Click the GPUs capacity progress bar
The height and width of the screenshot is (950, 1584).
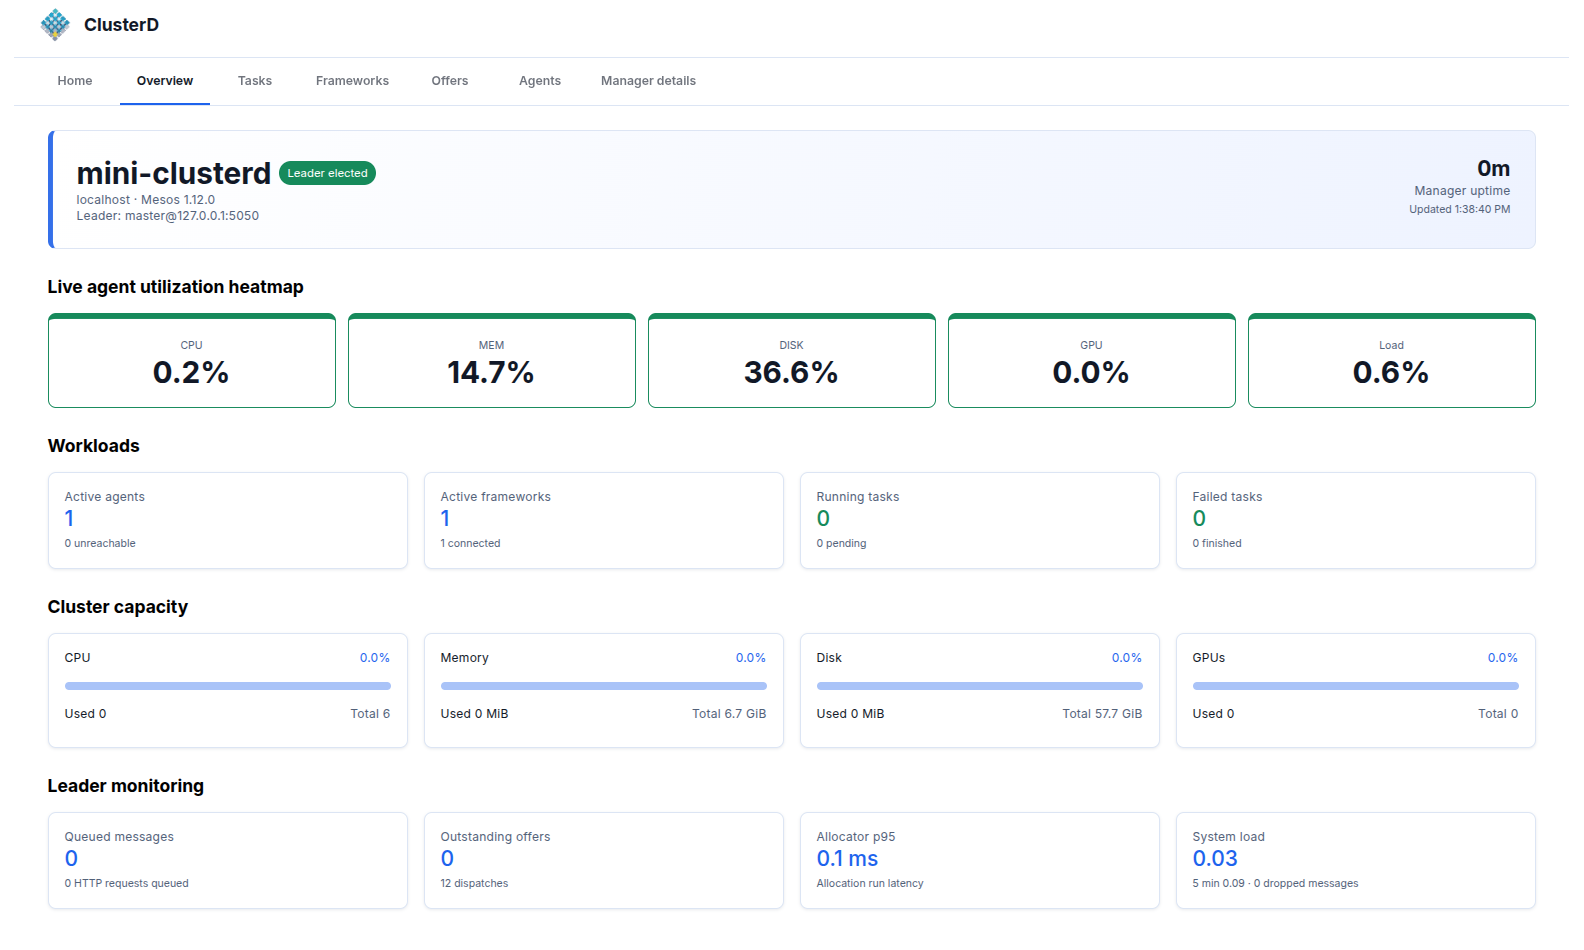click(1356, 686)
